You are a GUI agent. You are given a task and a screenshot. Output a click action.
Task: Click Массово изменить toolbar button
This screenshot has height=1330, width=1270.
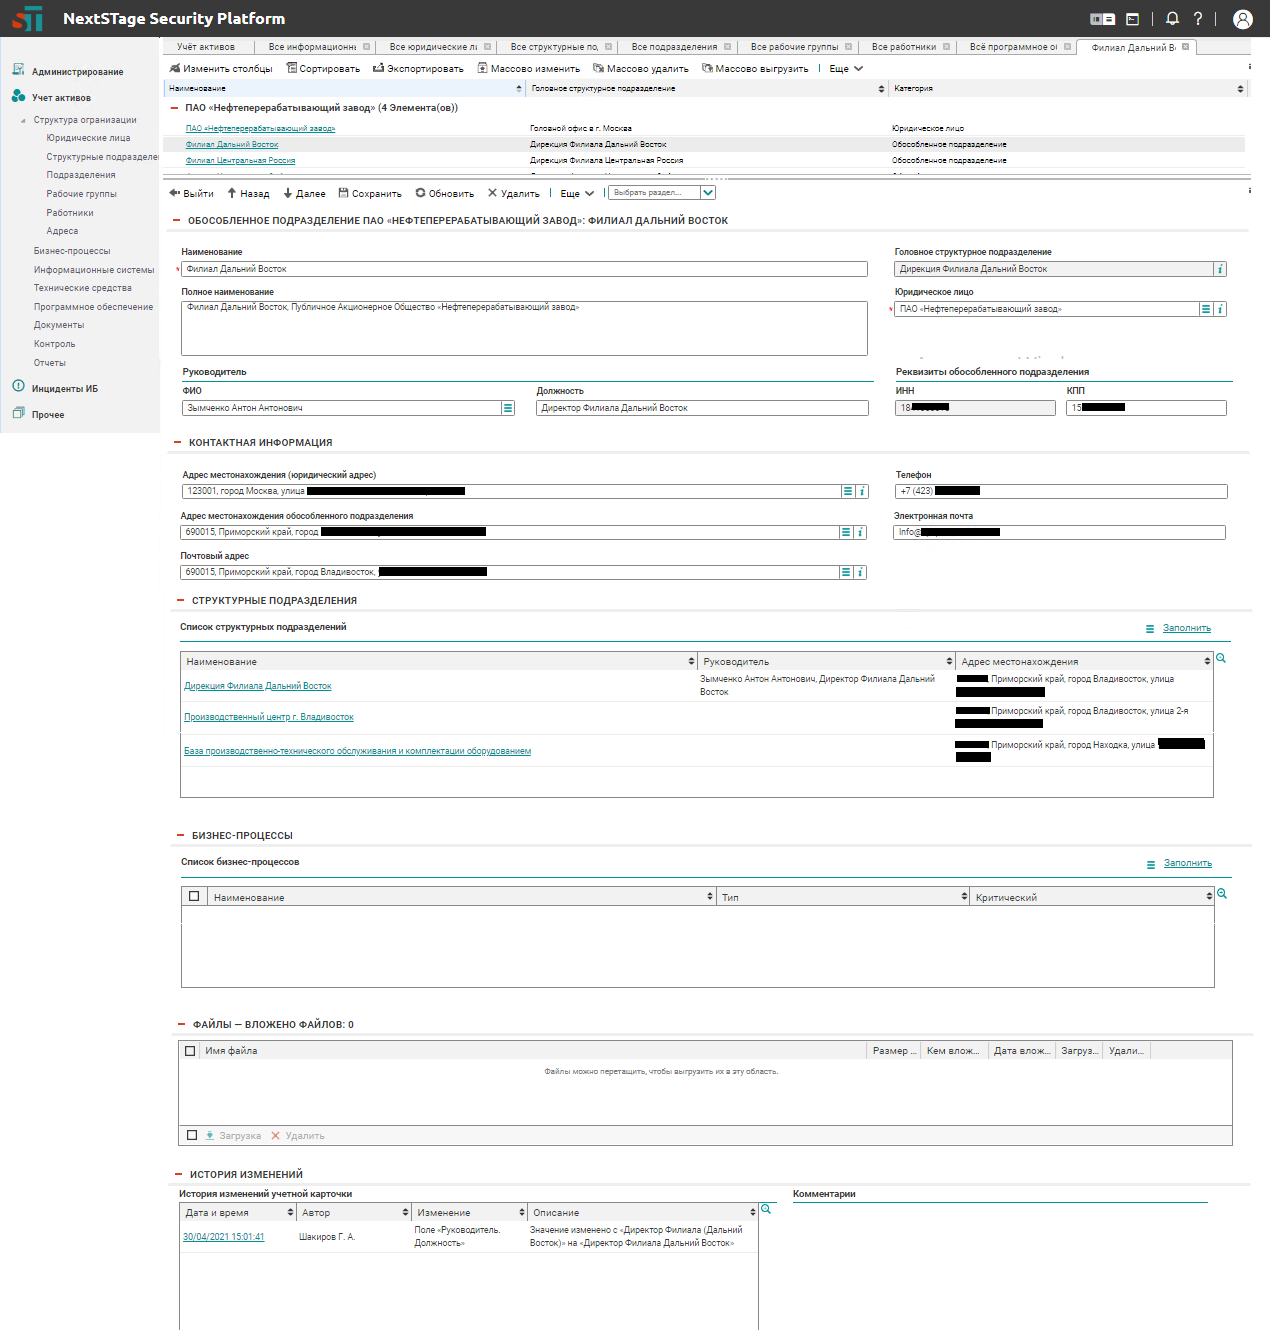528,69
